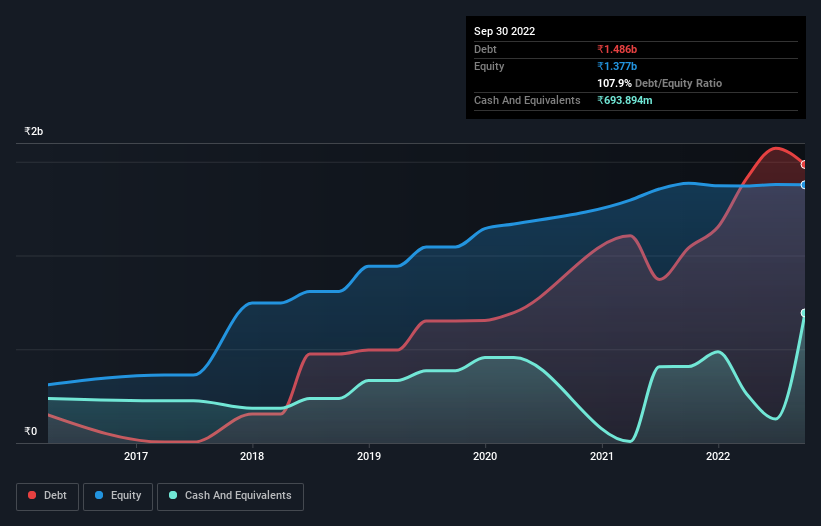Click the Sep 30 2022 tooltip date
Image resolution: width=821 pixels, height=526 pixels.
tap(504, 31)
